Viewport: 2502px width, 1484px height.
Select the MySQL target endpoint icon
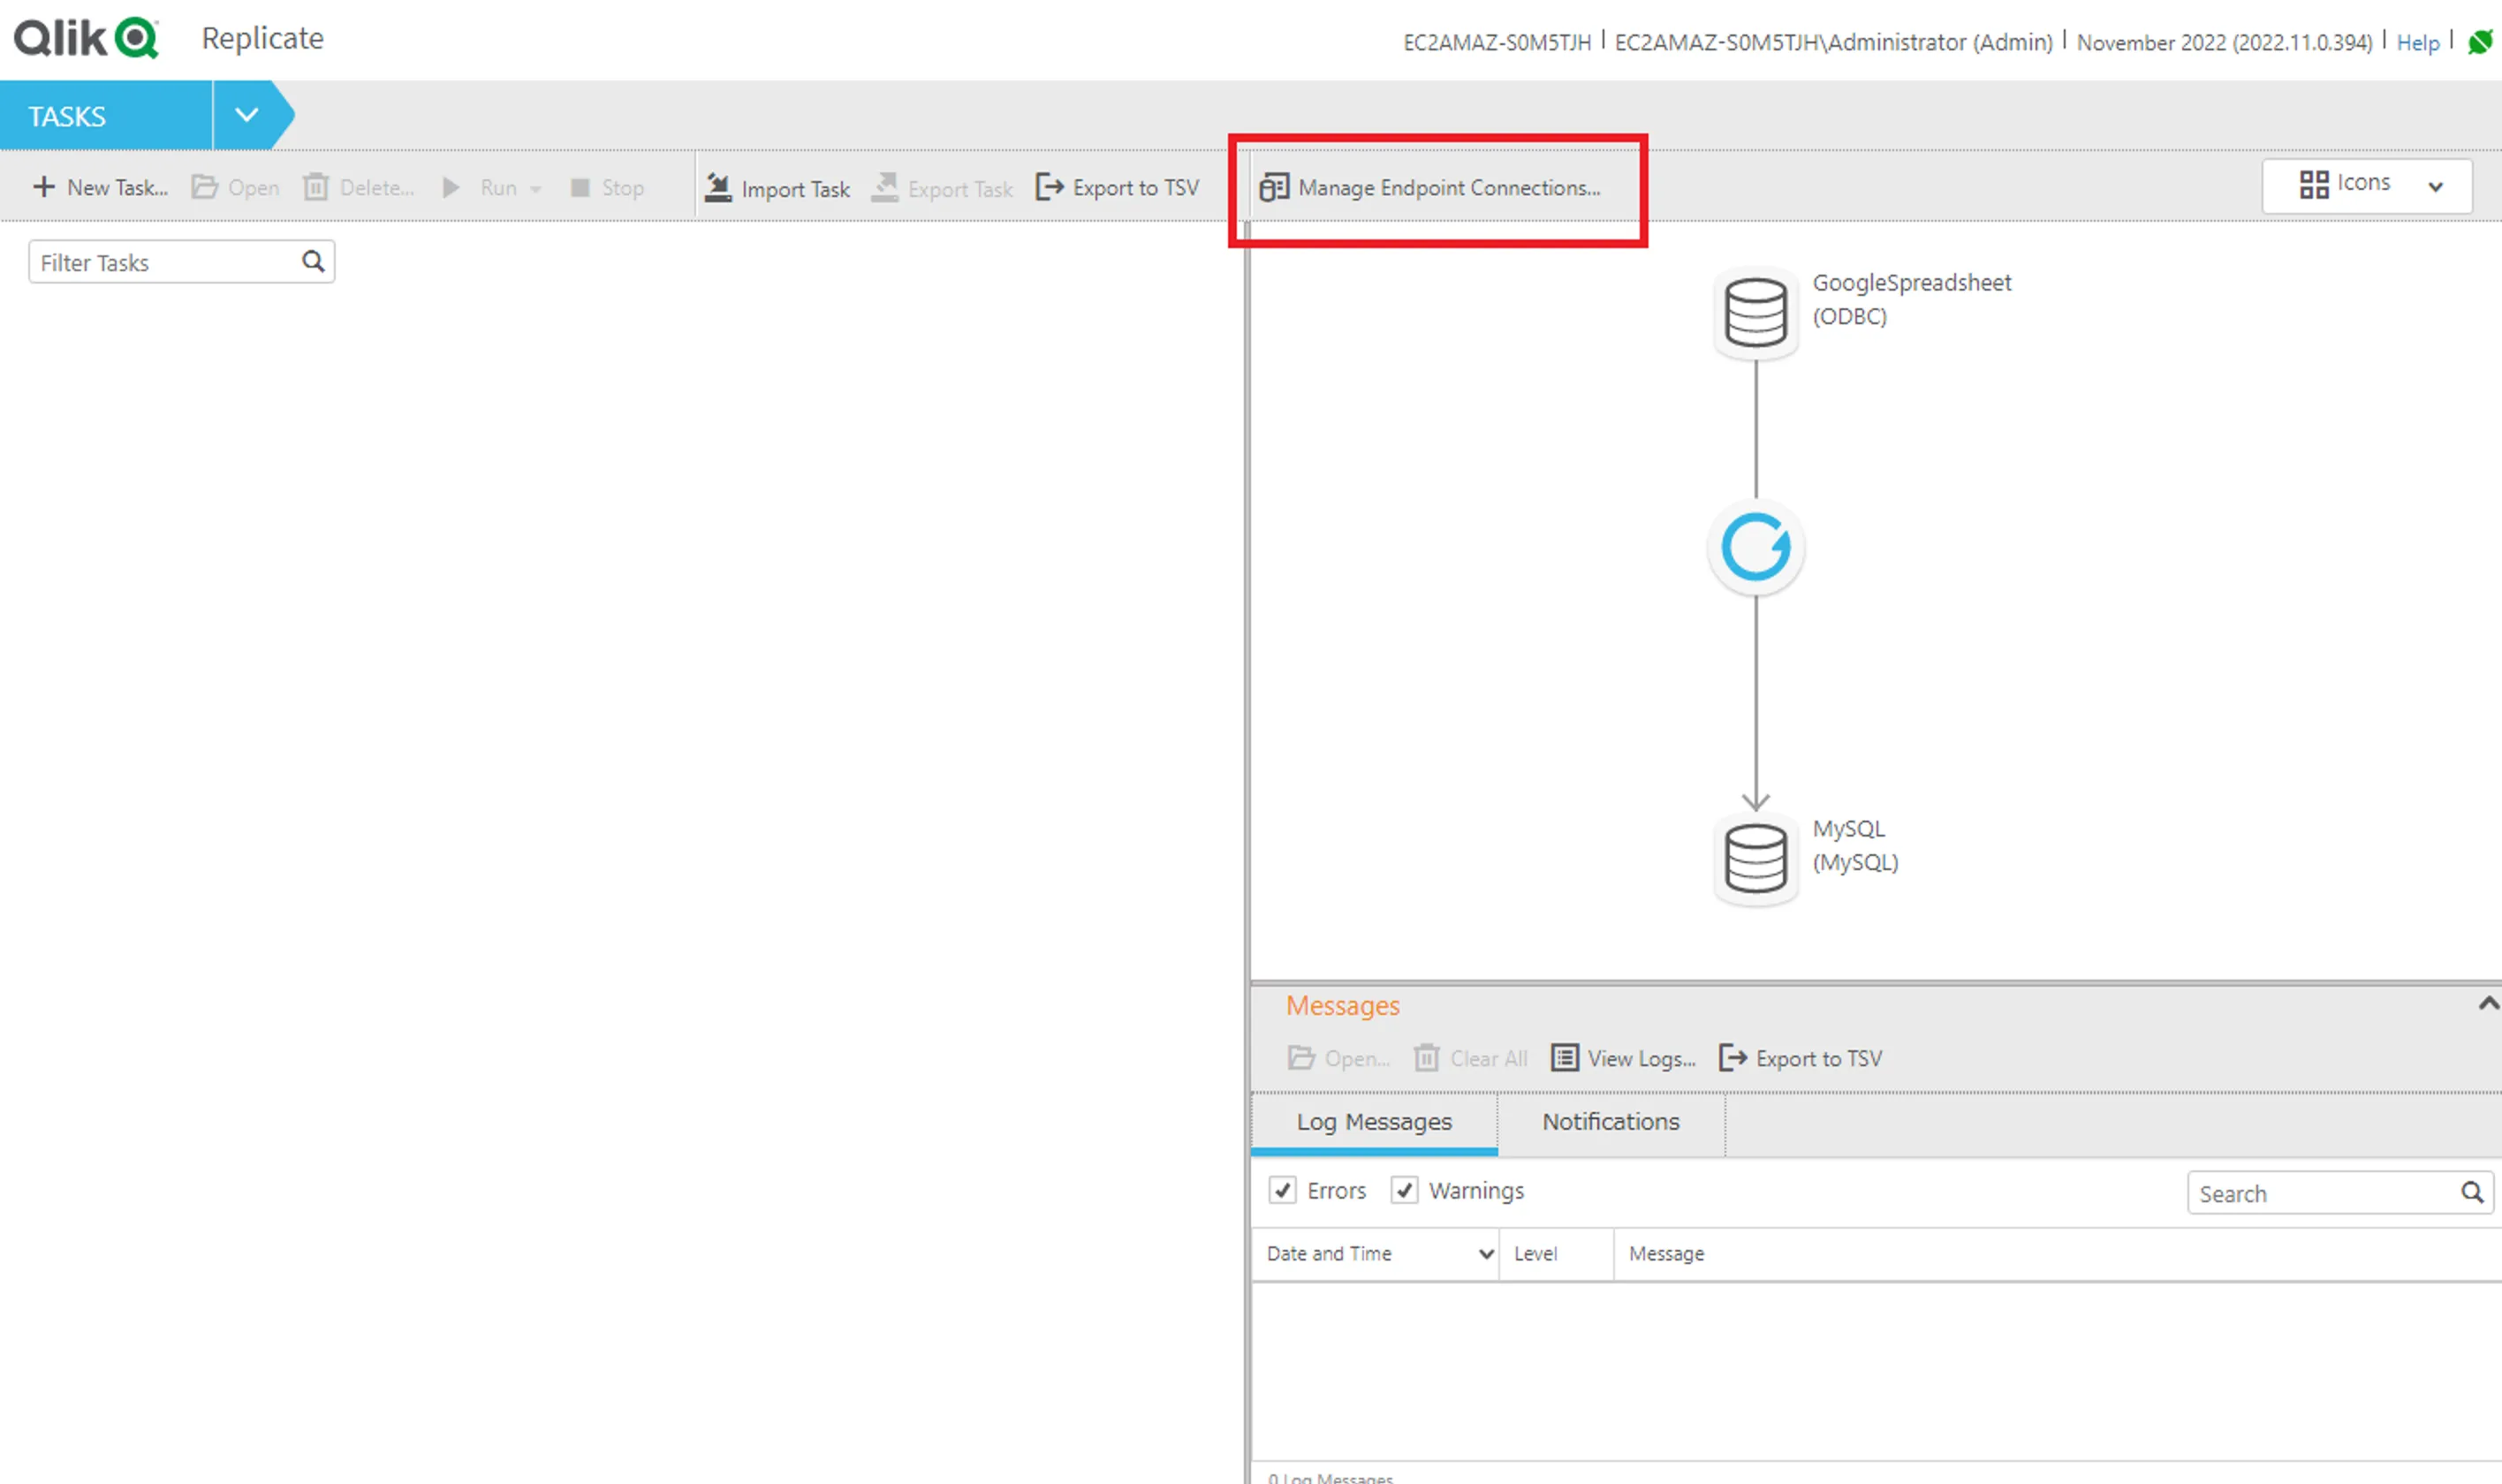1755,858
